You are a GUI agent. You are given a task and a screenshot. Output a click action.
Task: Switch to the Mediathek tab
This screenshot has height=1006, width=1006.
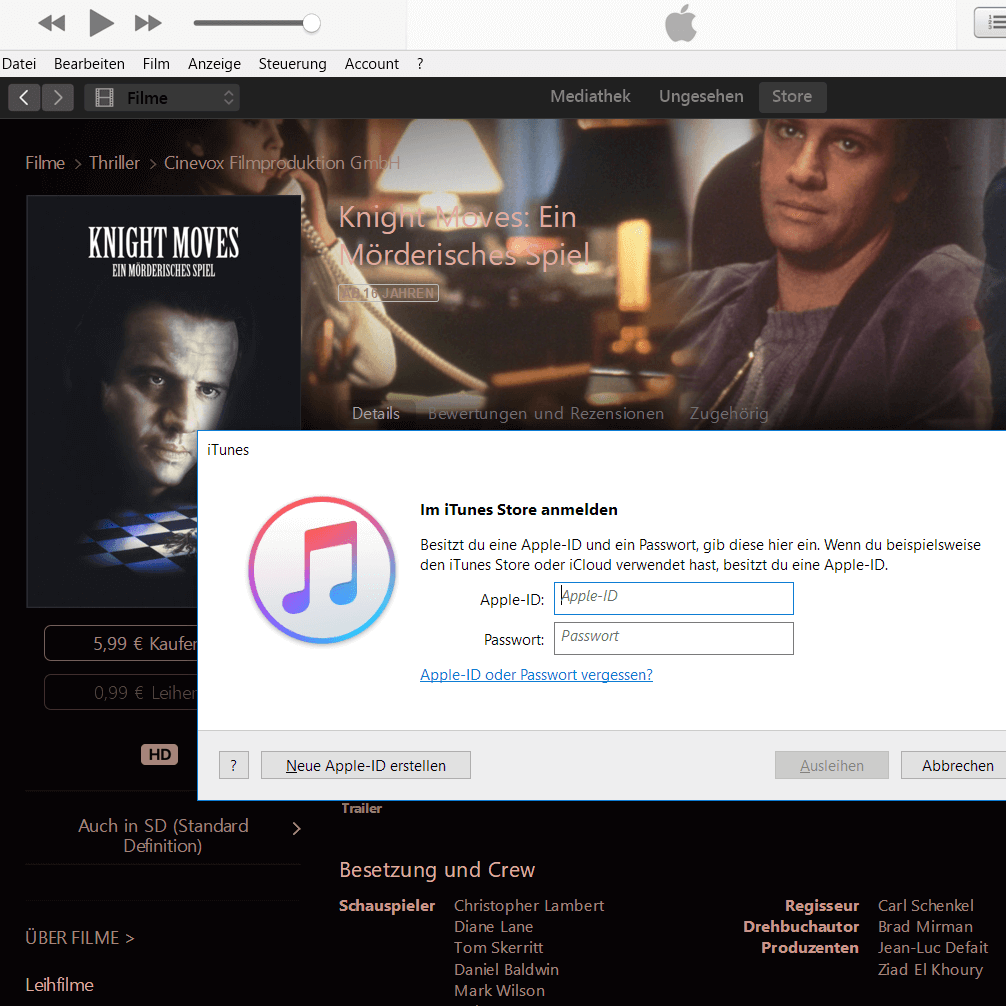[x=590, y=96]
